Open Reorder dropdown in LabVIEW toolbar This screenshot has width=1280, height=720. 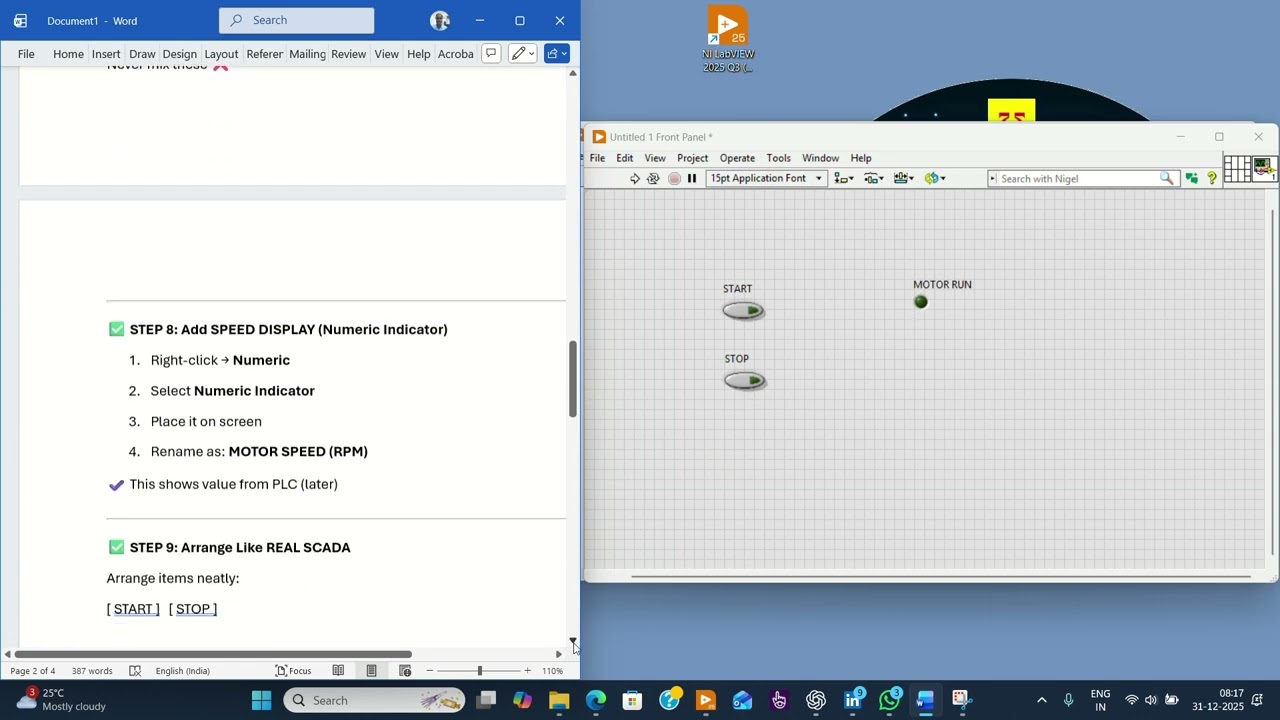click(935, 178)
